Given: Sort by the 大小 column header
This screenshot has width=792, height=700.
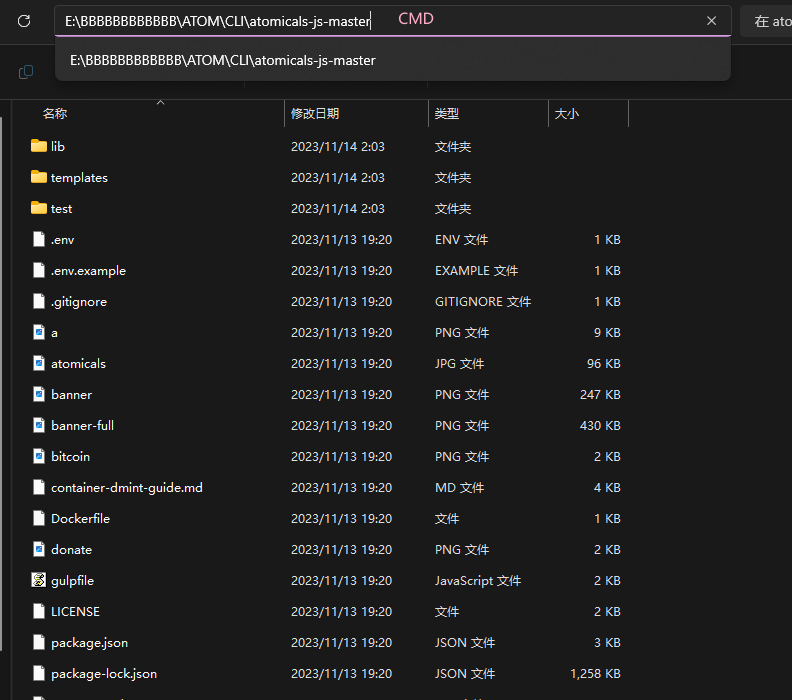Looking at the screenshot, I should [x=566, y=114].
